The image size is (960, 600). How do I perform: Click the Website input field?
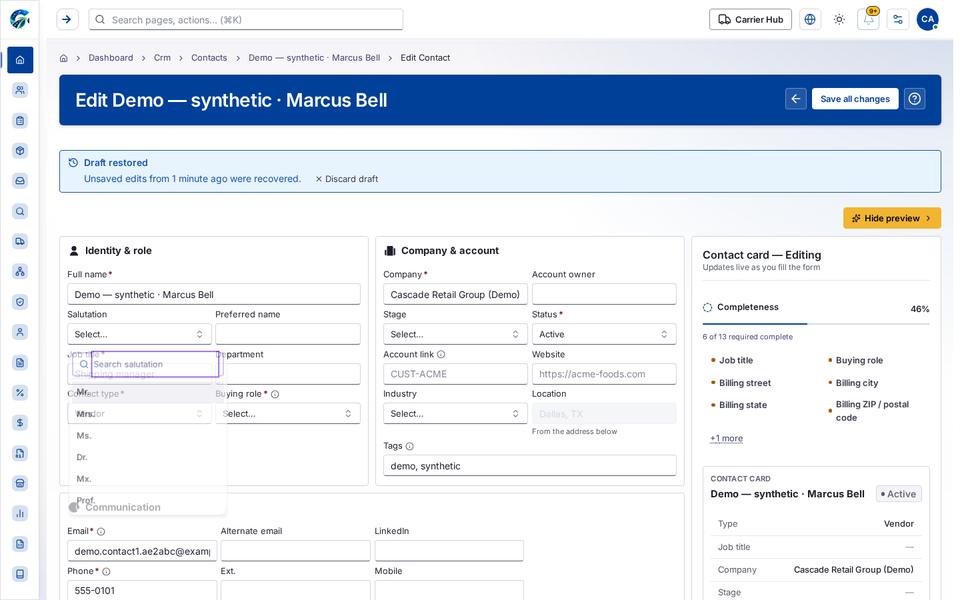coord(604,374)
